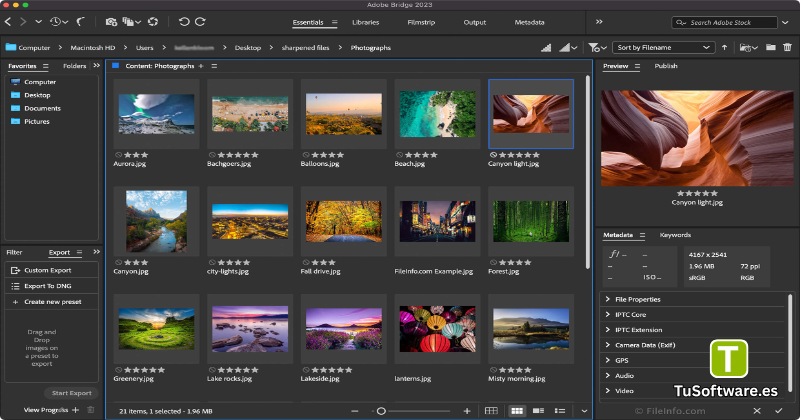Create a new folder
The height and width of the screenshot is (420, 800).
click(771, 47)
